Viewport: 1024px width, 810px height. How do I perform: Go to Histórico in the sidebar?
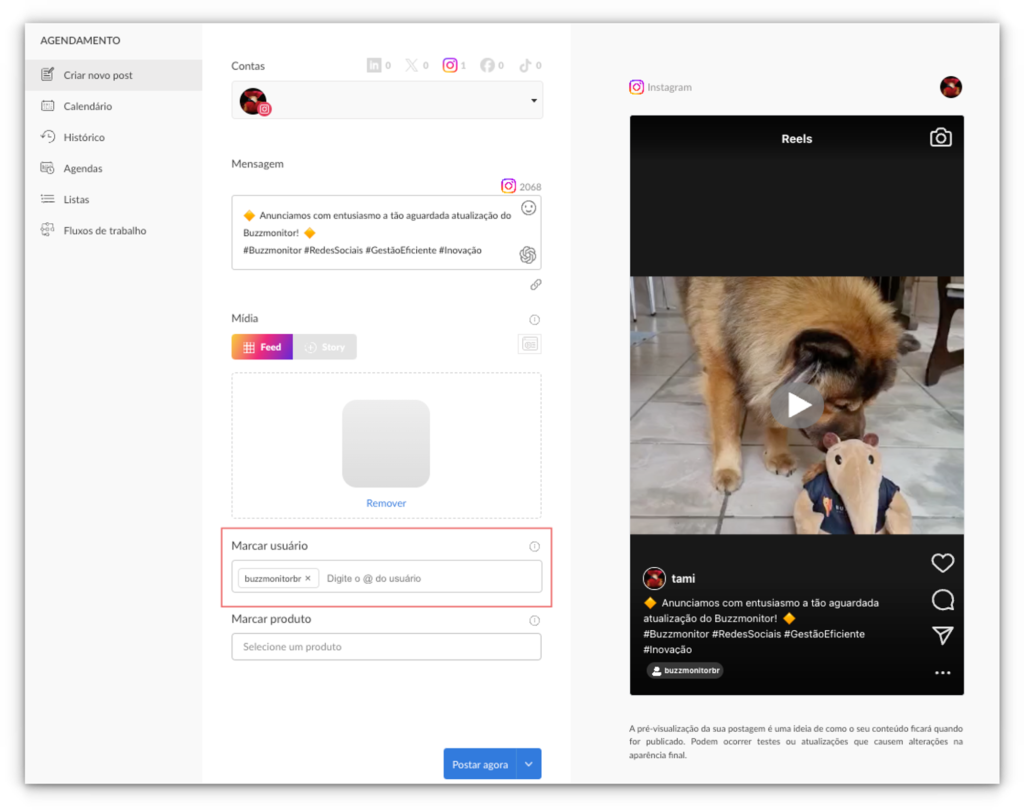point(84,137)
